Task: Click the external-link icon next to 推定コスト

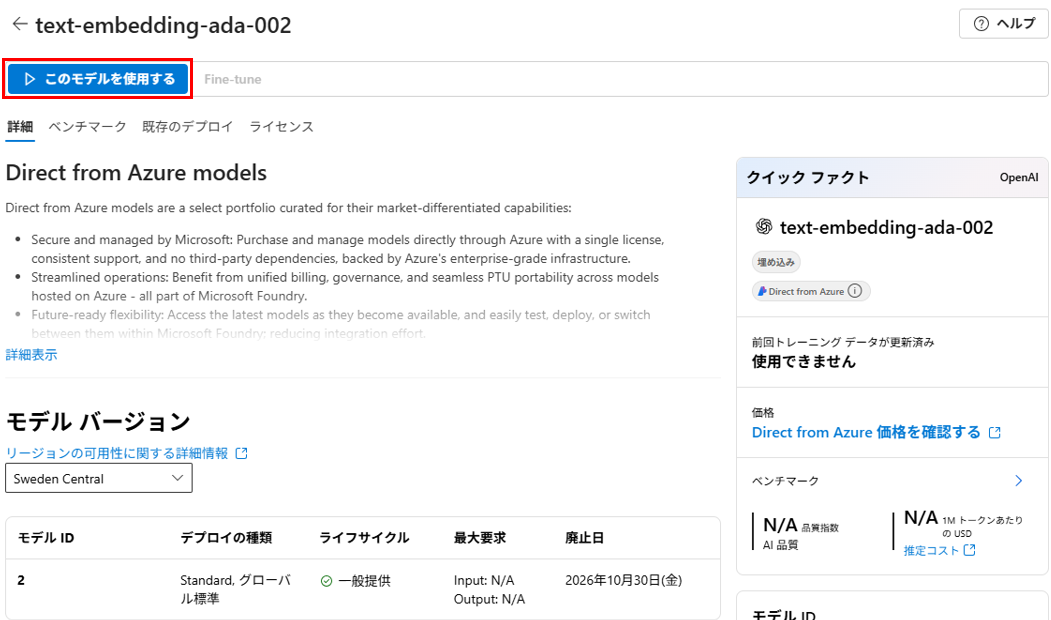Action: click(x=969, y=550)
